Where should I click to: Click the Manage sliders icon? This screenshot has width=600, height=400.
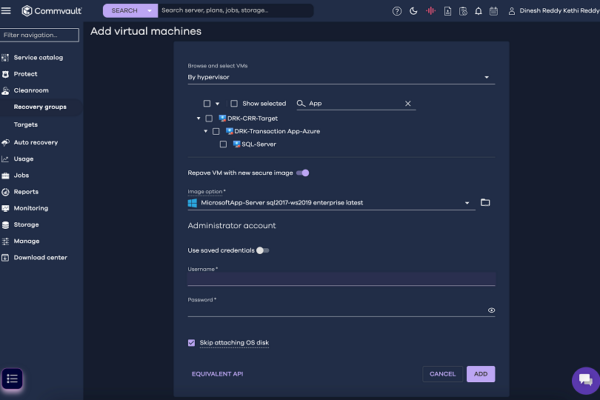point(5,242)
